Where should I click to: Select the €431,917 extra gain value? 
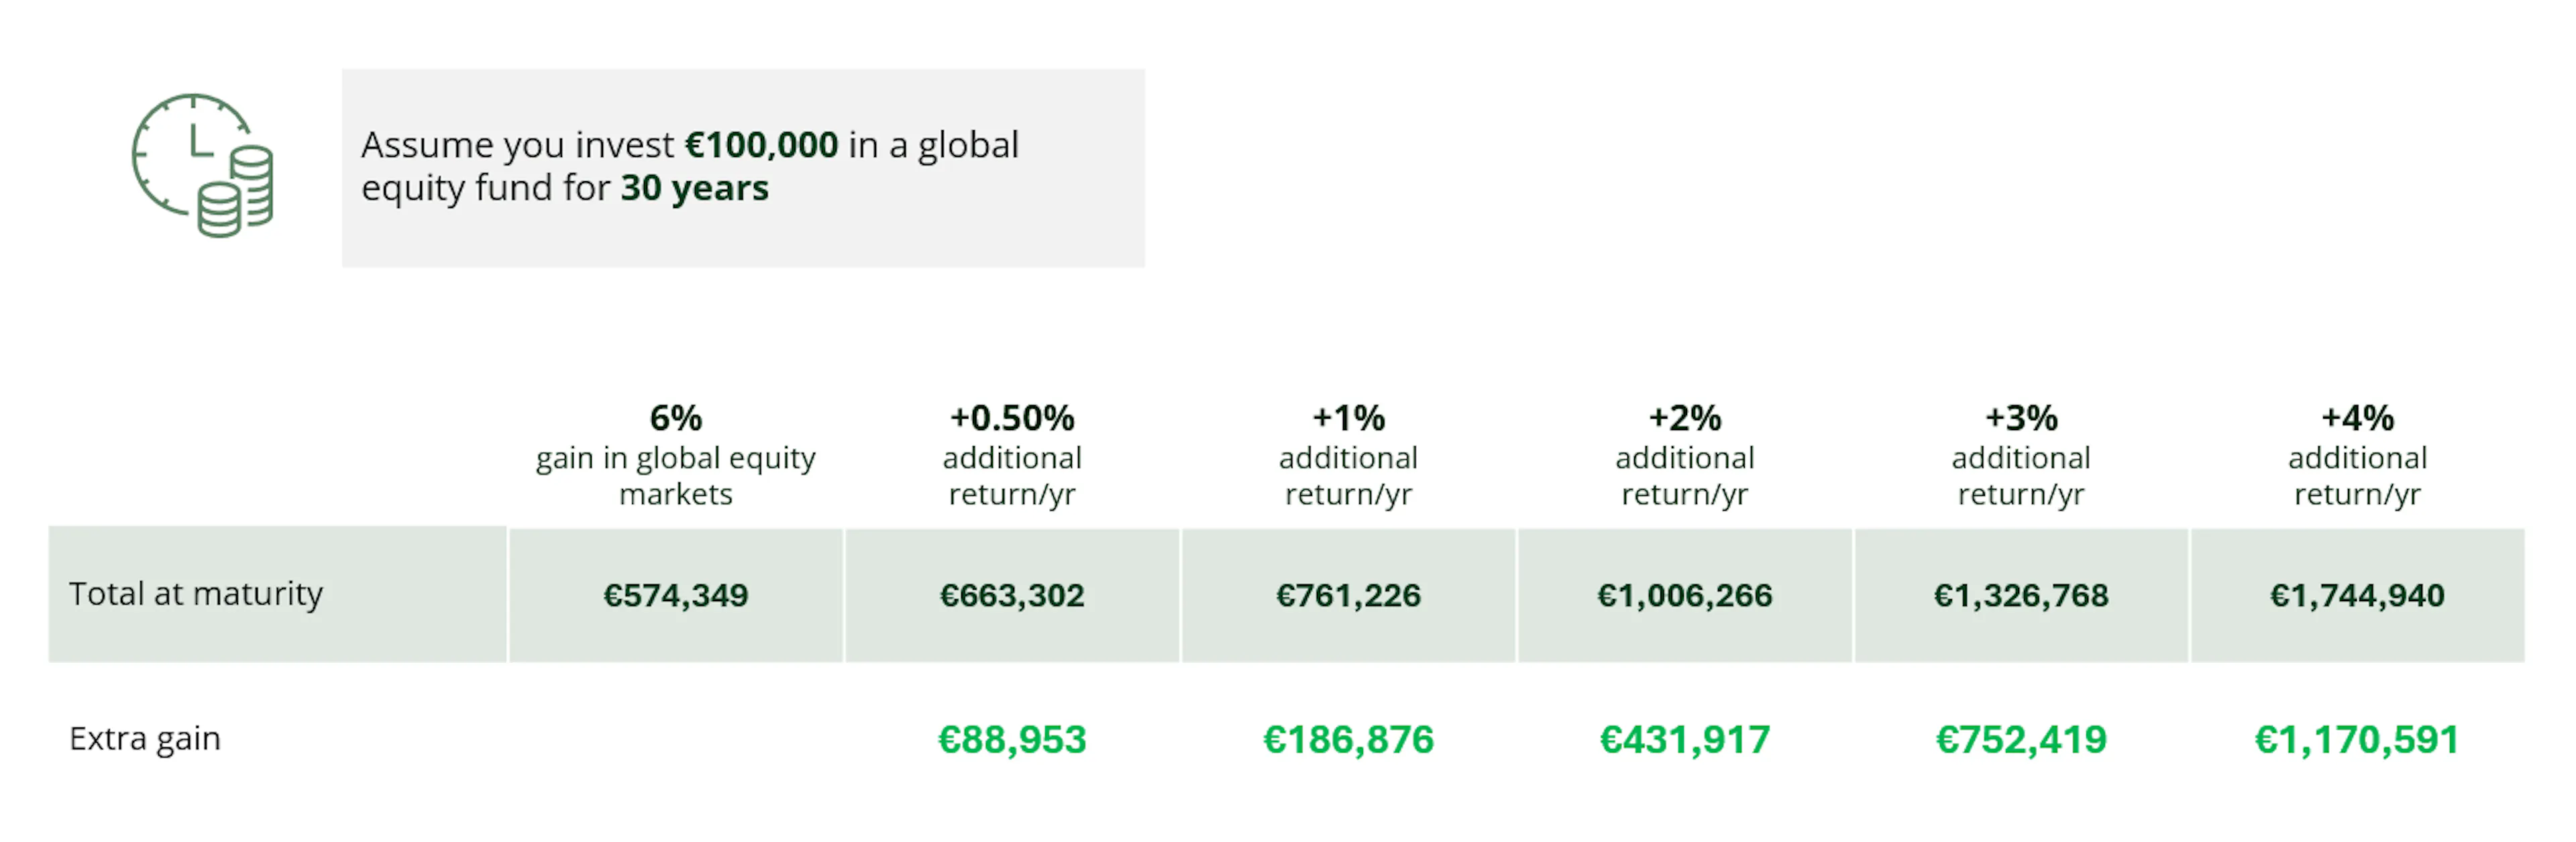coord(1685,740)
